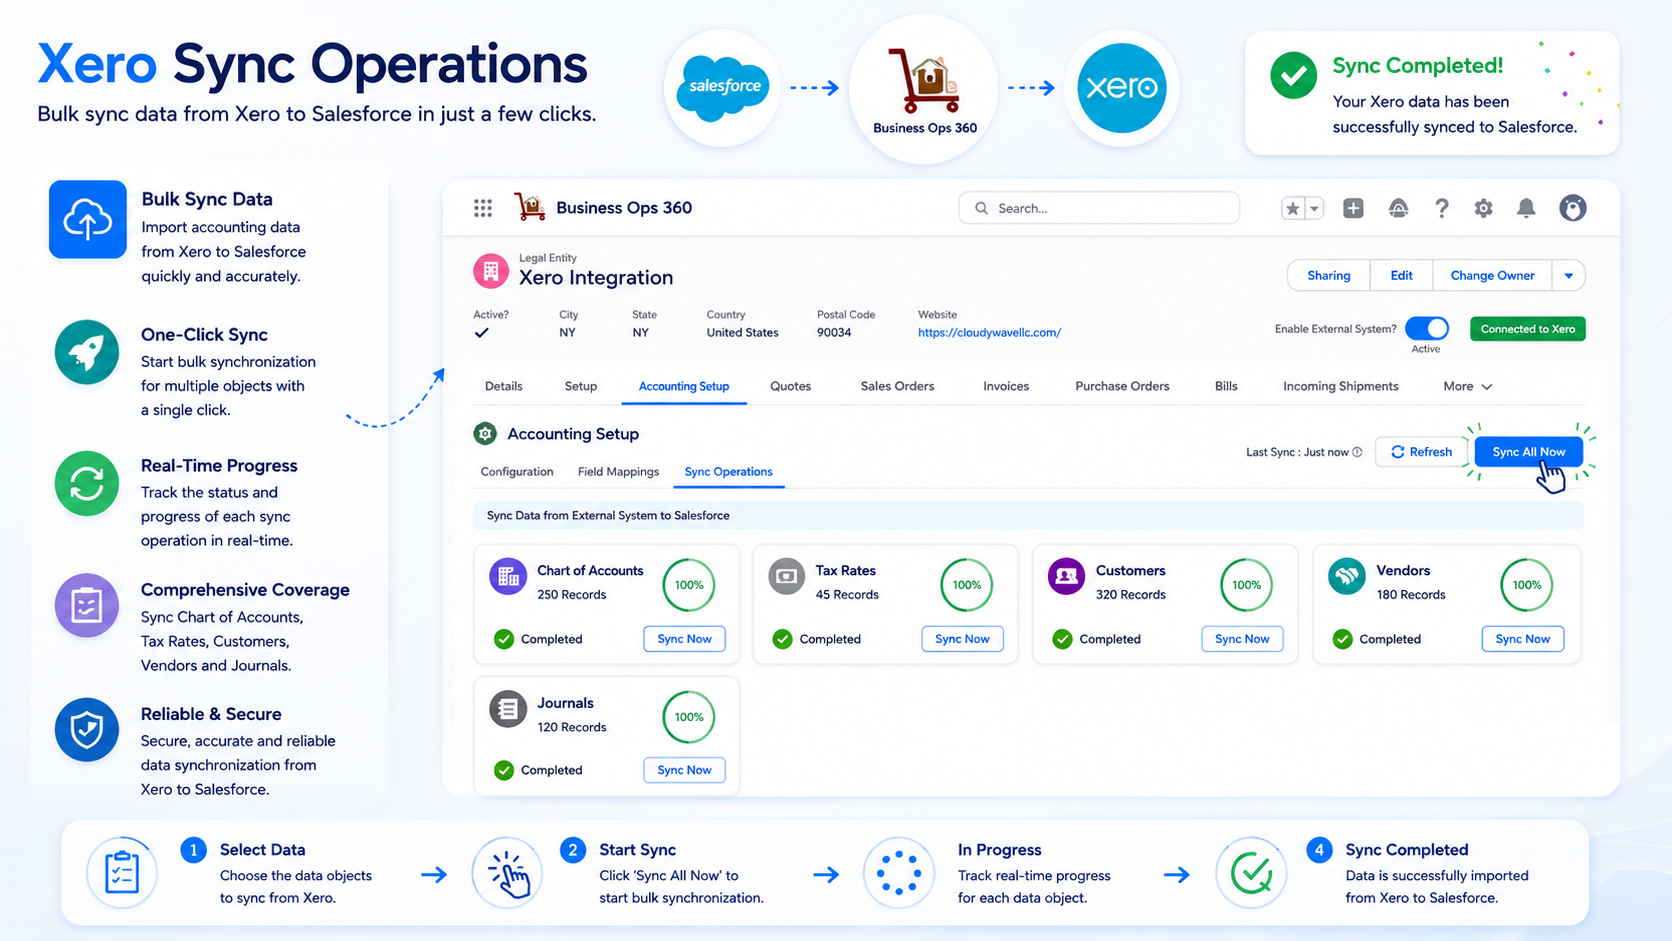Click the Comprehensive Coverage clipboard icon

pyautogui.click(x=87, y=606)
